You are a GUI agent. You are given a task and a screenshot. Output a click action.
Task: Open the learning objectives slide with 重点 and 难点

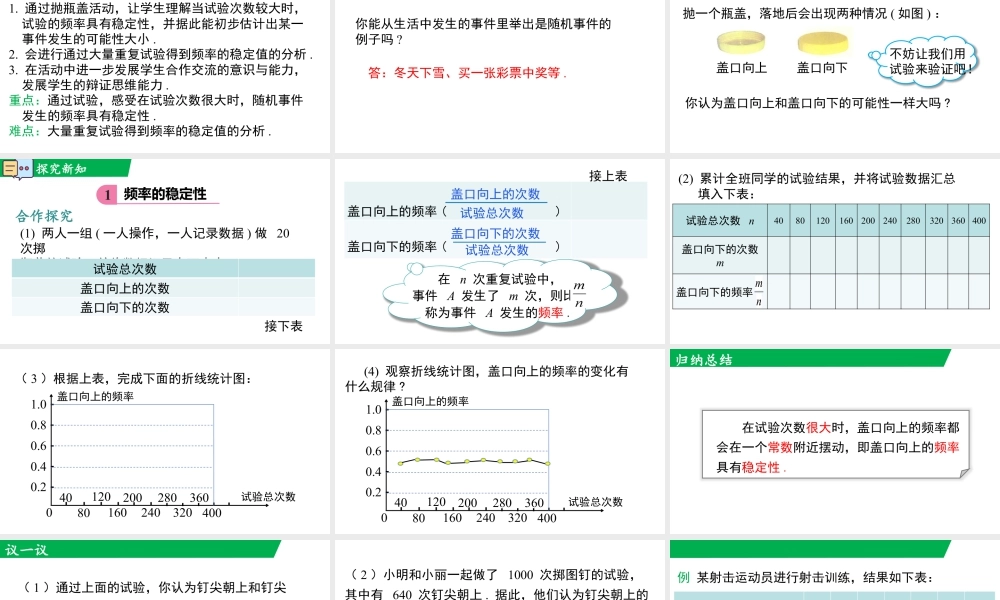point(165,75)
